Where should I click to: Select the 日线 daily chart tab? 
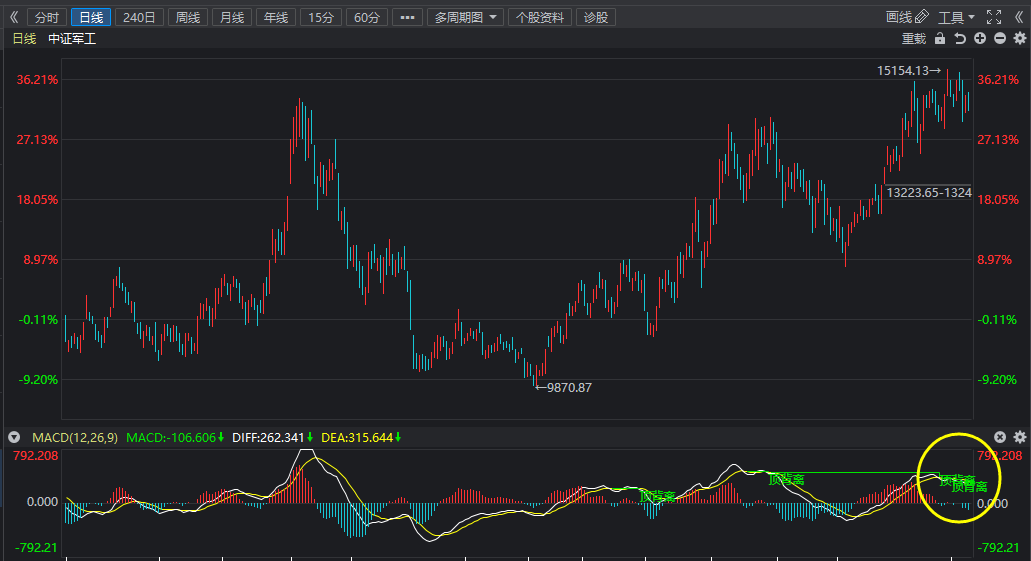point(91,17)
